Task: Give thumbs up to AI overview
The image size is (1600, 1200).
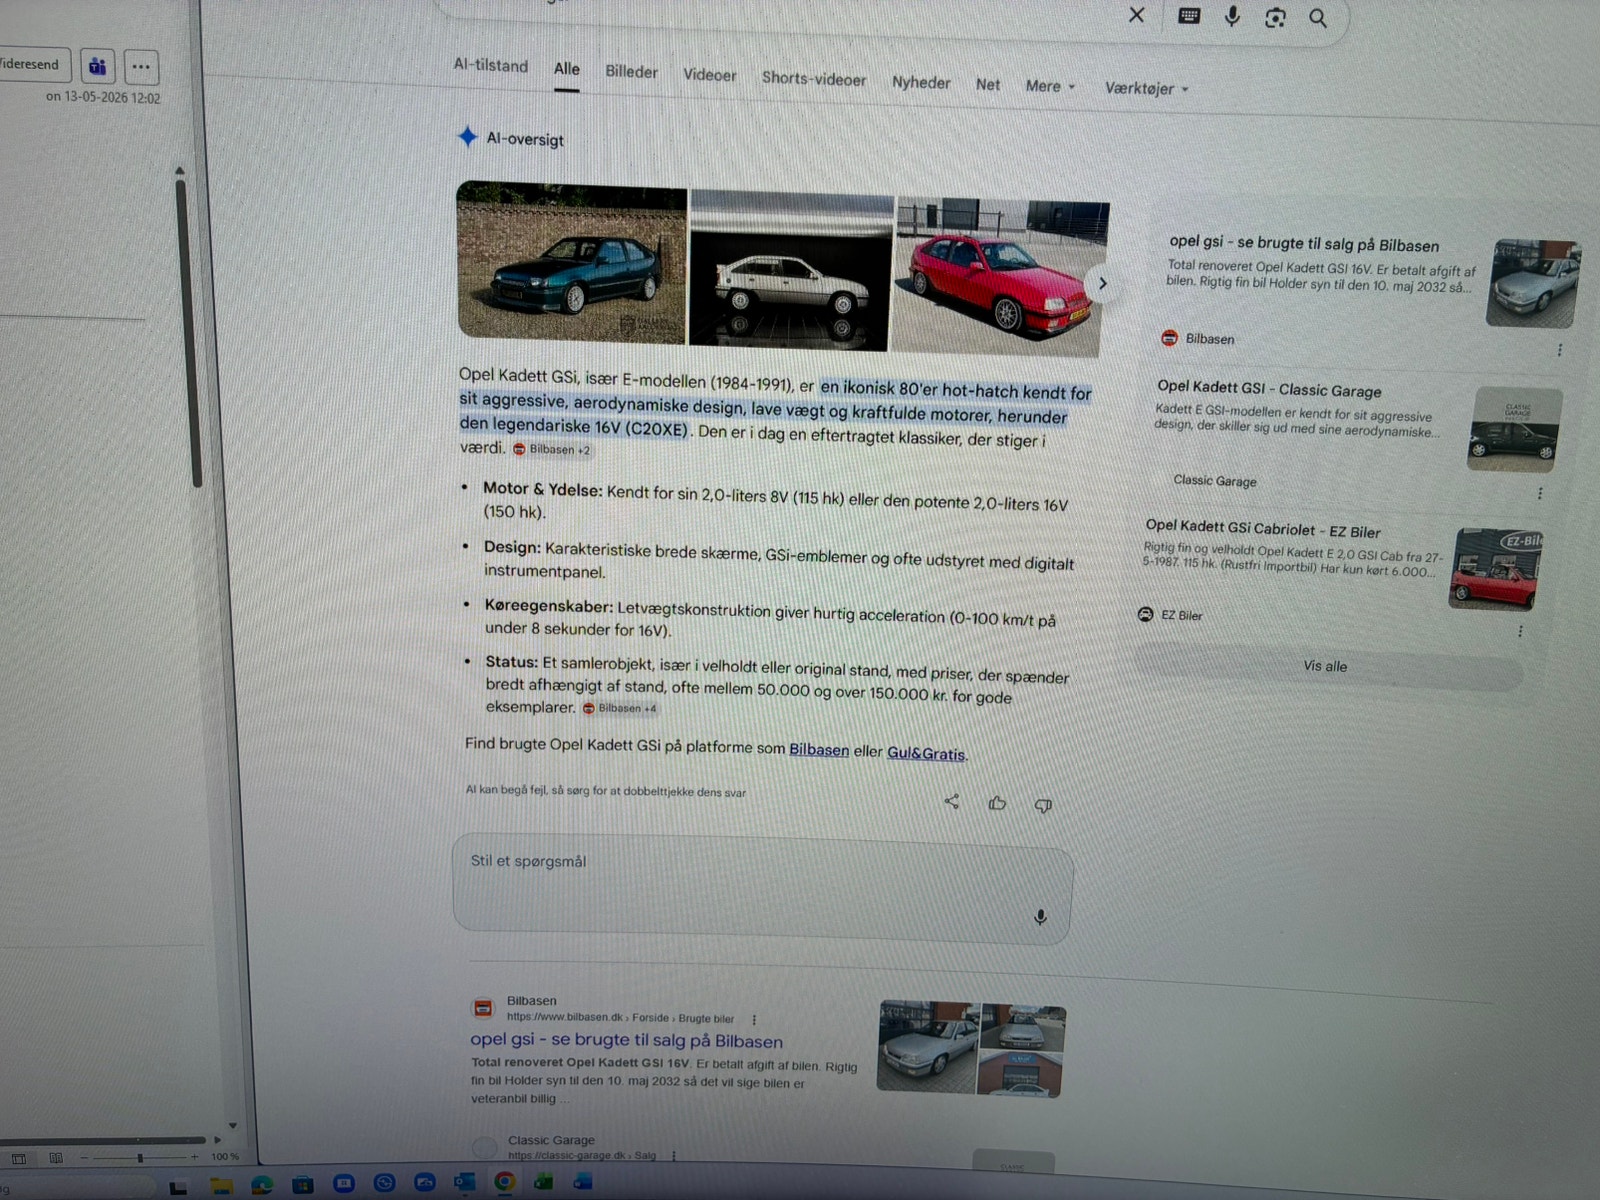Action: (x=997, y=803)
